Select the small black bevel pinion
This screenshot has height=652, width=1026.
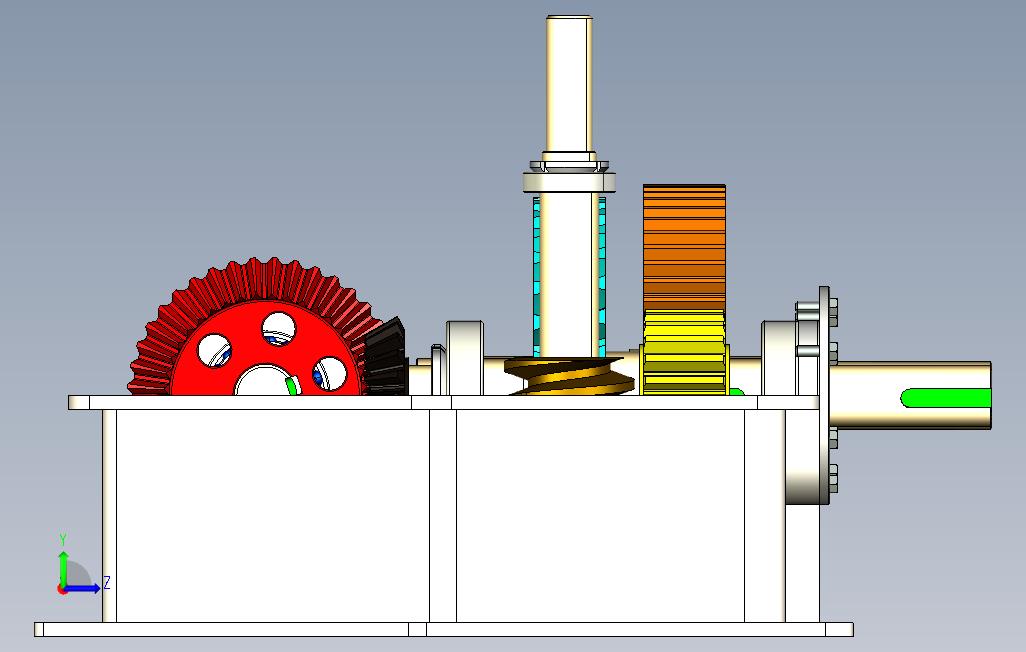coord(386,357)
